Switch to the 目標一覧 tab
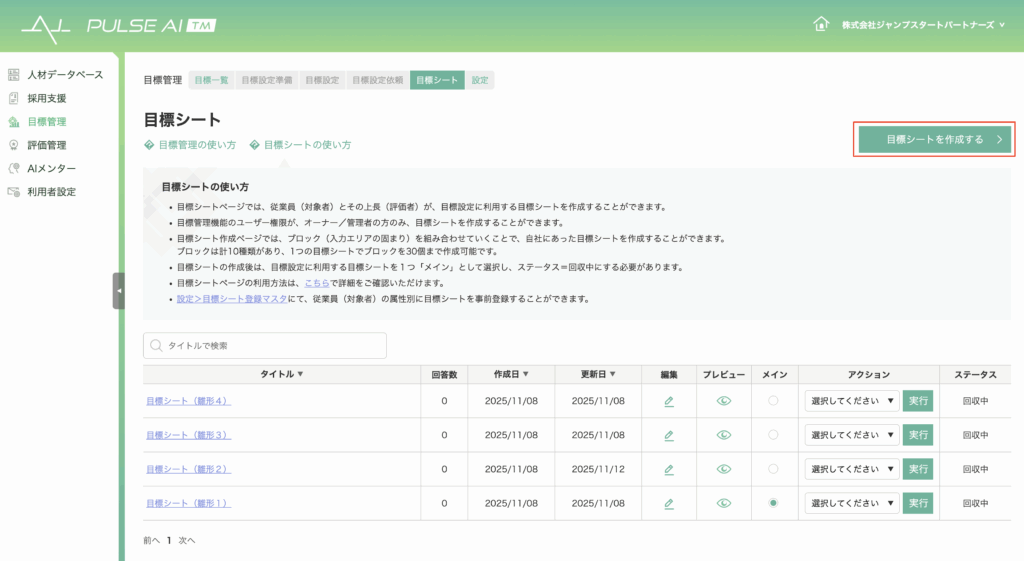 click(x=211, y=80)
